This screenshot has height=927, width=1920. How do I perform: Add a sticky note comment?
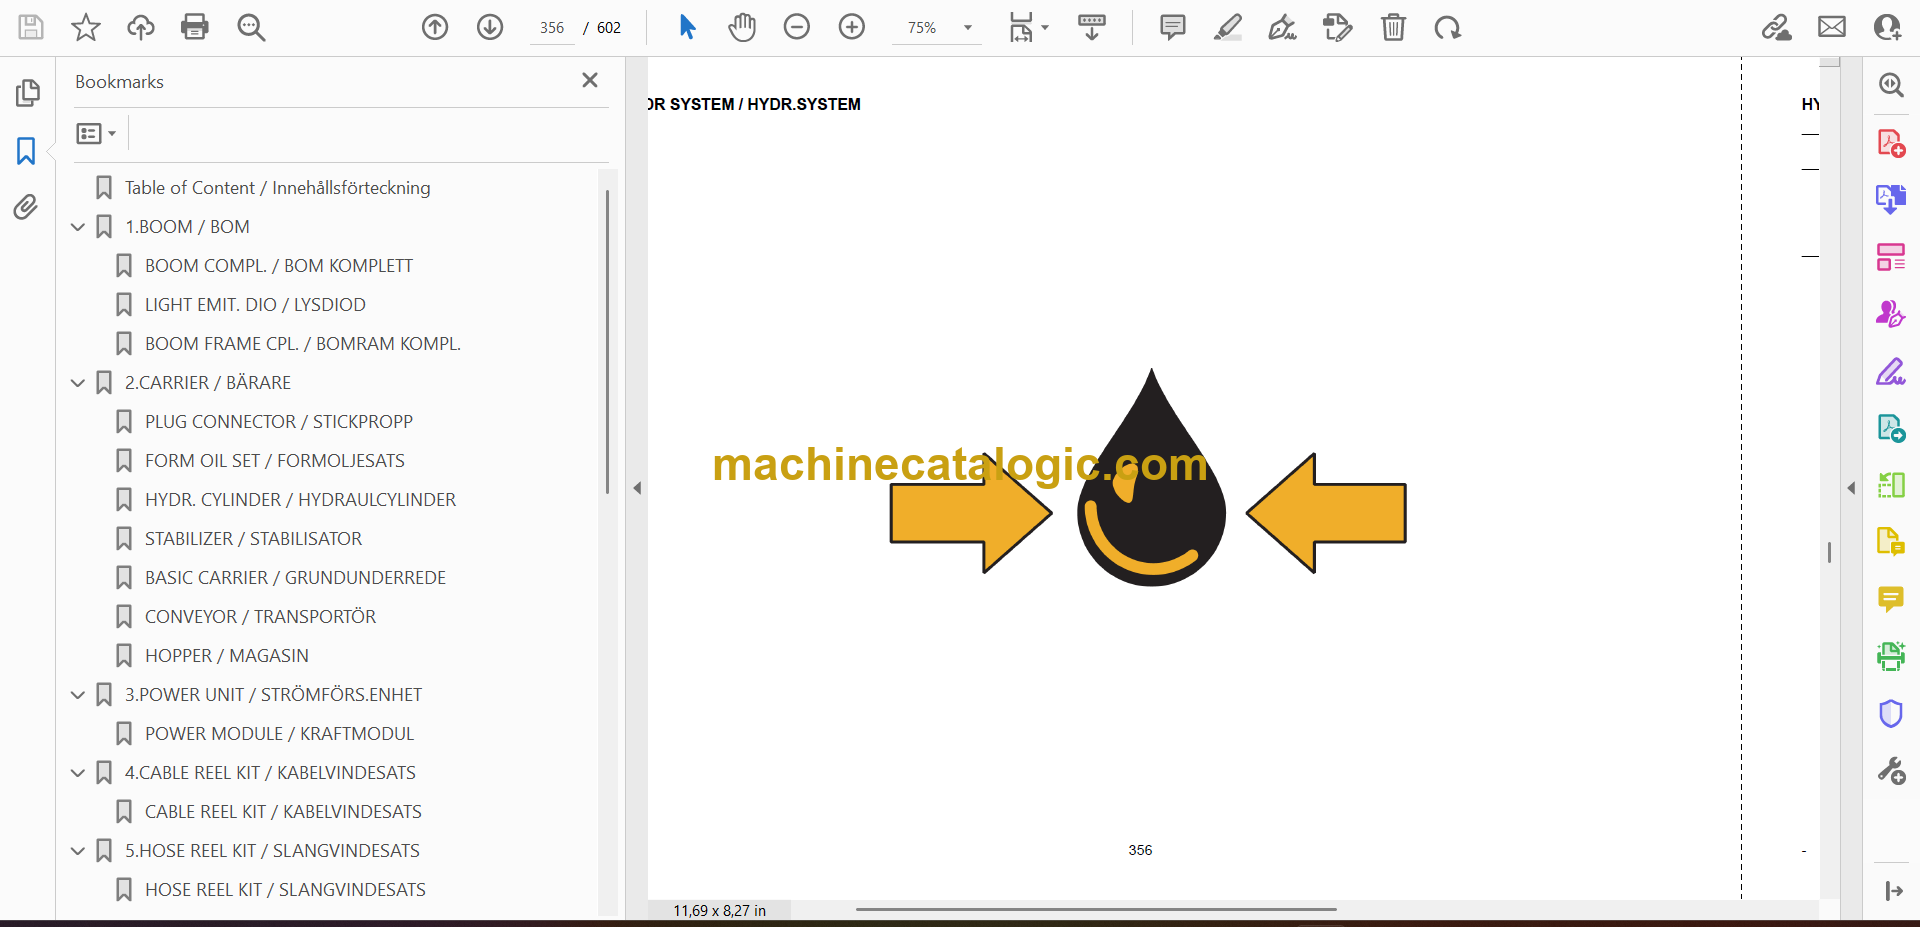[x=1173, y=27]
